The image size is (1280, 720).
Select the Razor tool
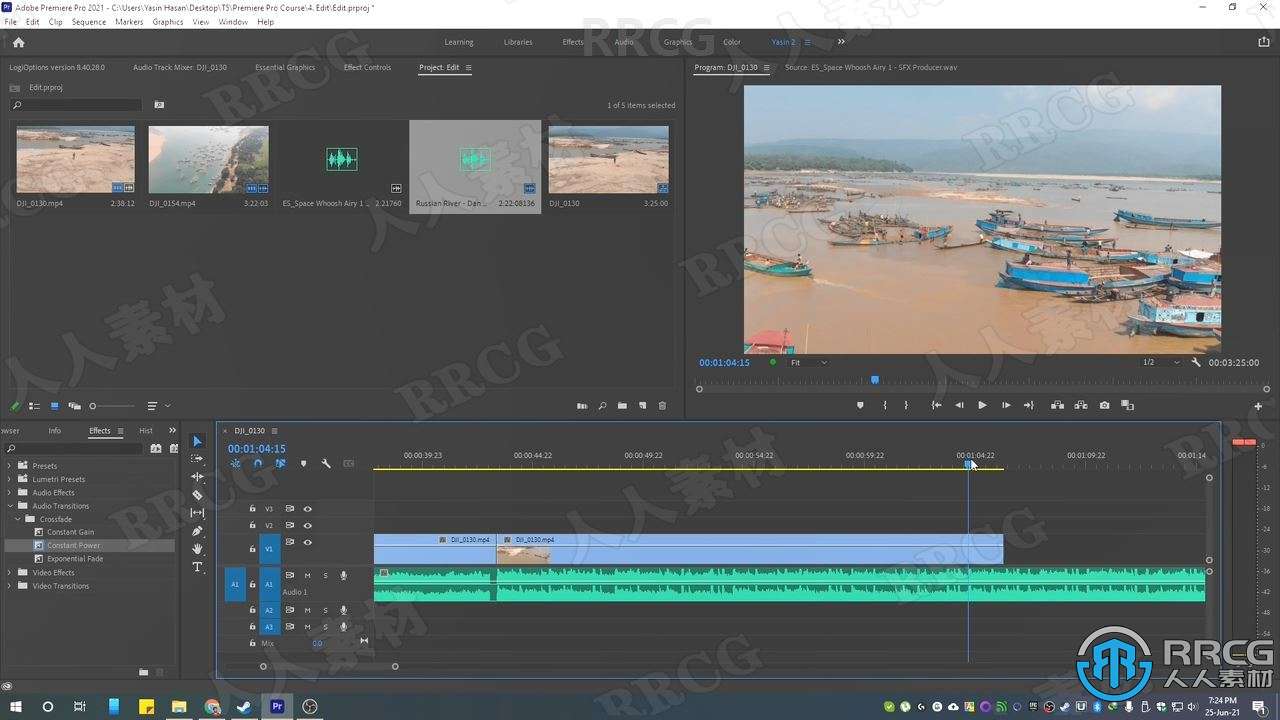[197, 495]
